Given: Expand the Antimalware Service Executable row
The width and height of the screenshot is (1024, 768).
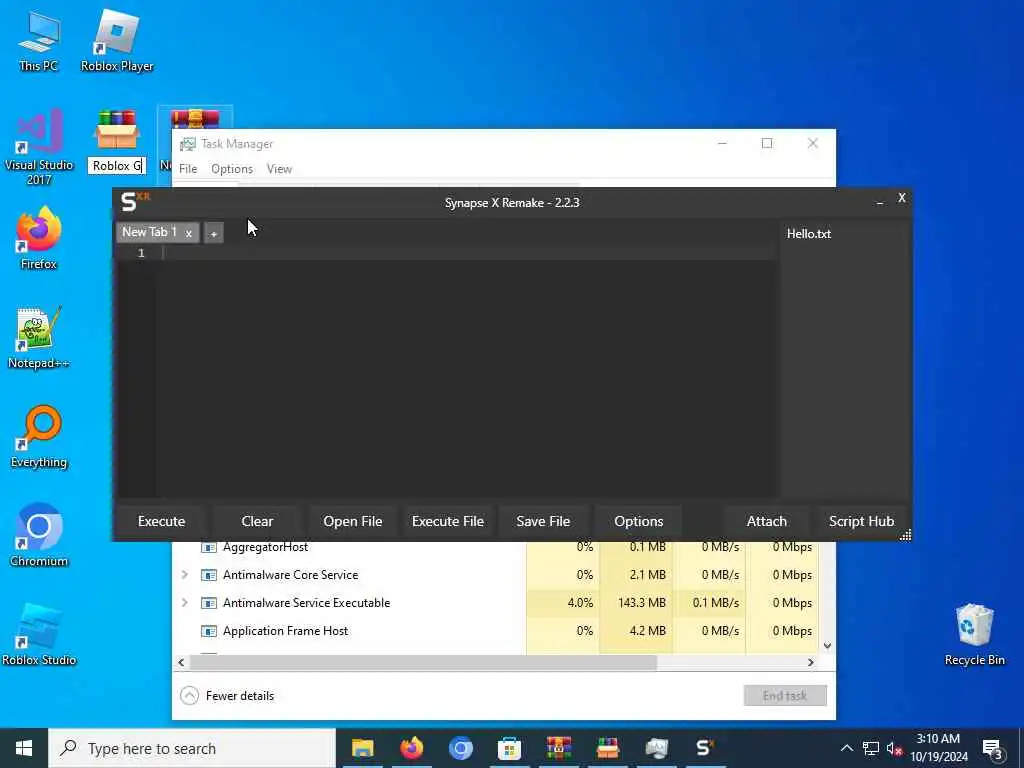Looking at the screenshot, I should coord(185,603).
